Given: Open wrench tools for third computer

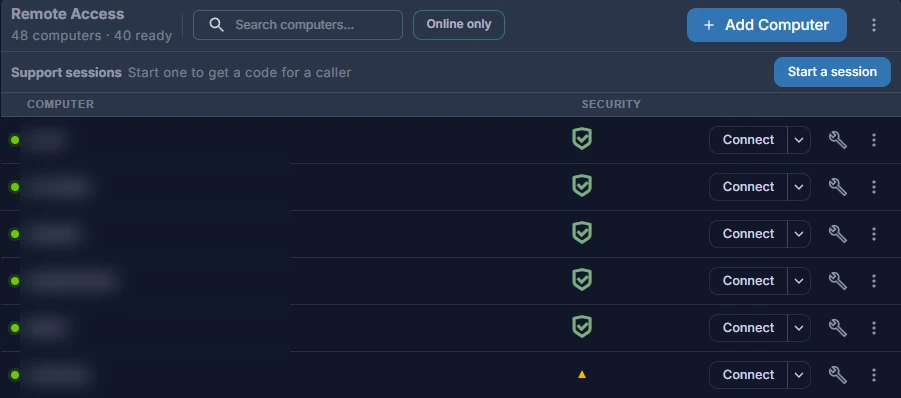Looking at the screenshot, I should pos(838,234).
